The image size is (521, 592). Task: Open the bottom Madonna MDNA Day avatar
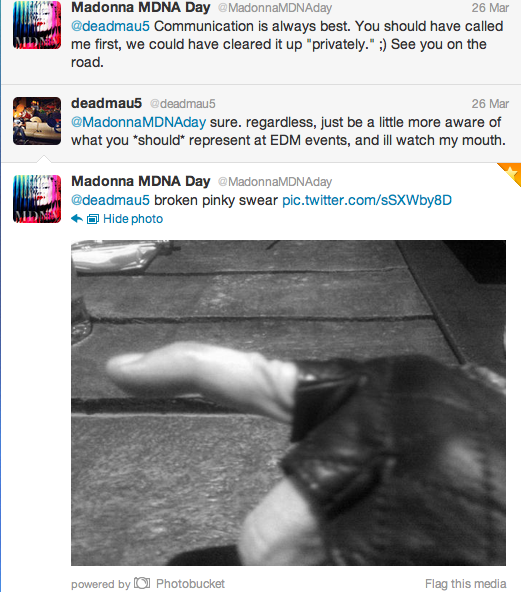37,199
